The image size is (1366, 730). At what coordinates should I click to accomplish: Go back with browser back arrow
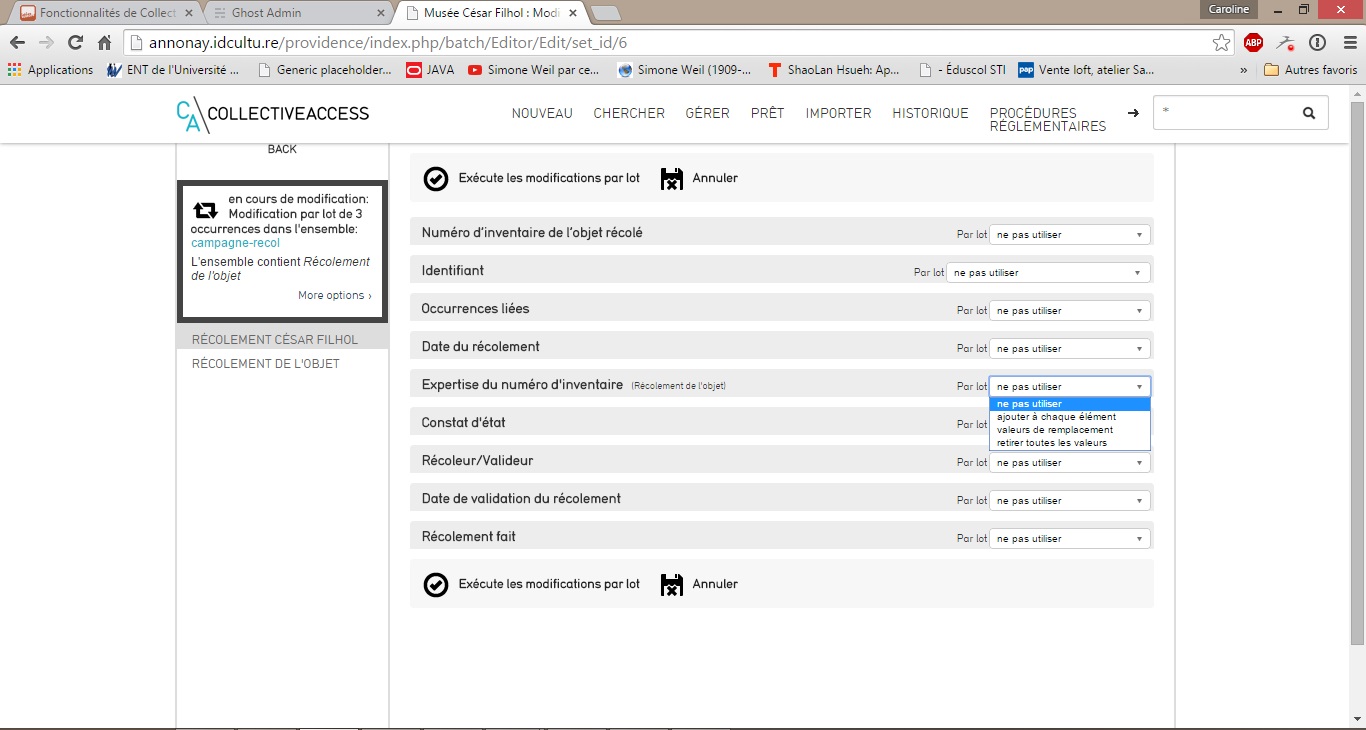point(17,42)
